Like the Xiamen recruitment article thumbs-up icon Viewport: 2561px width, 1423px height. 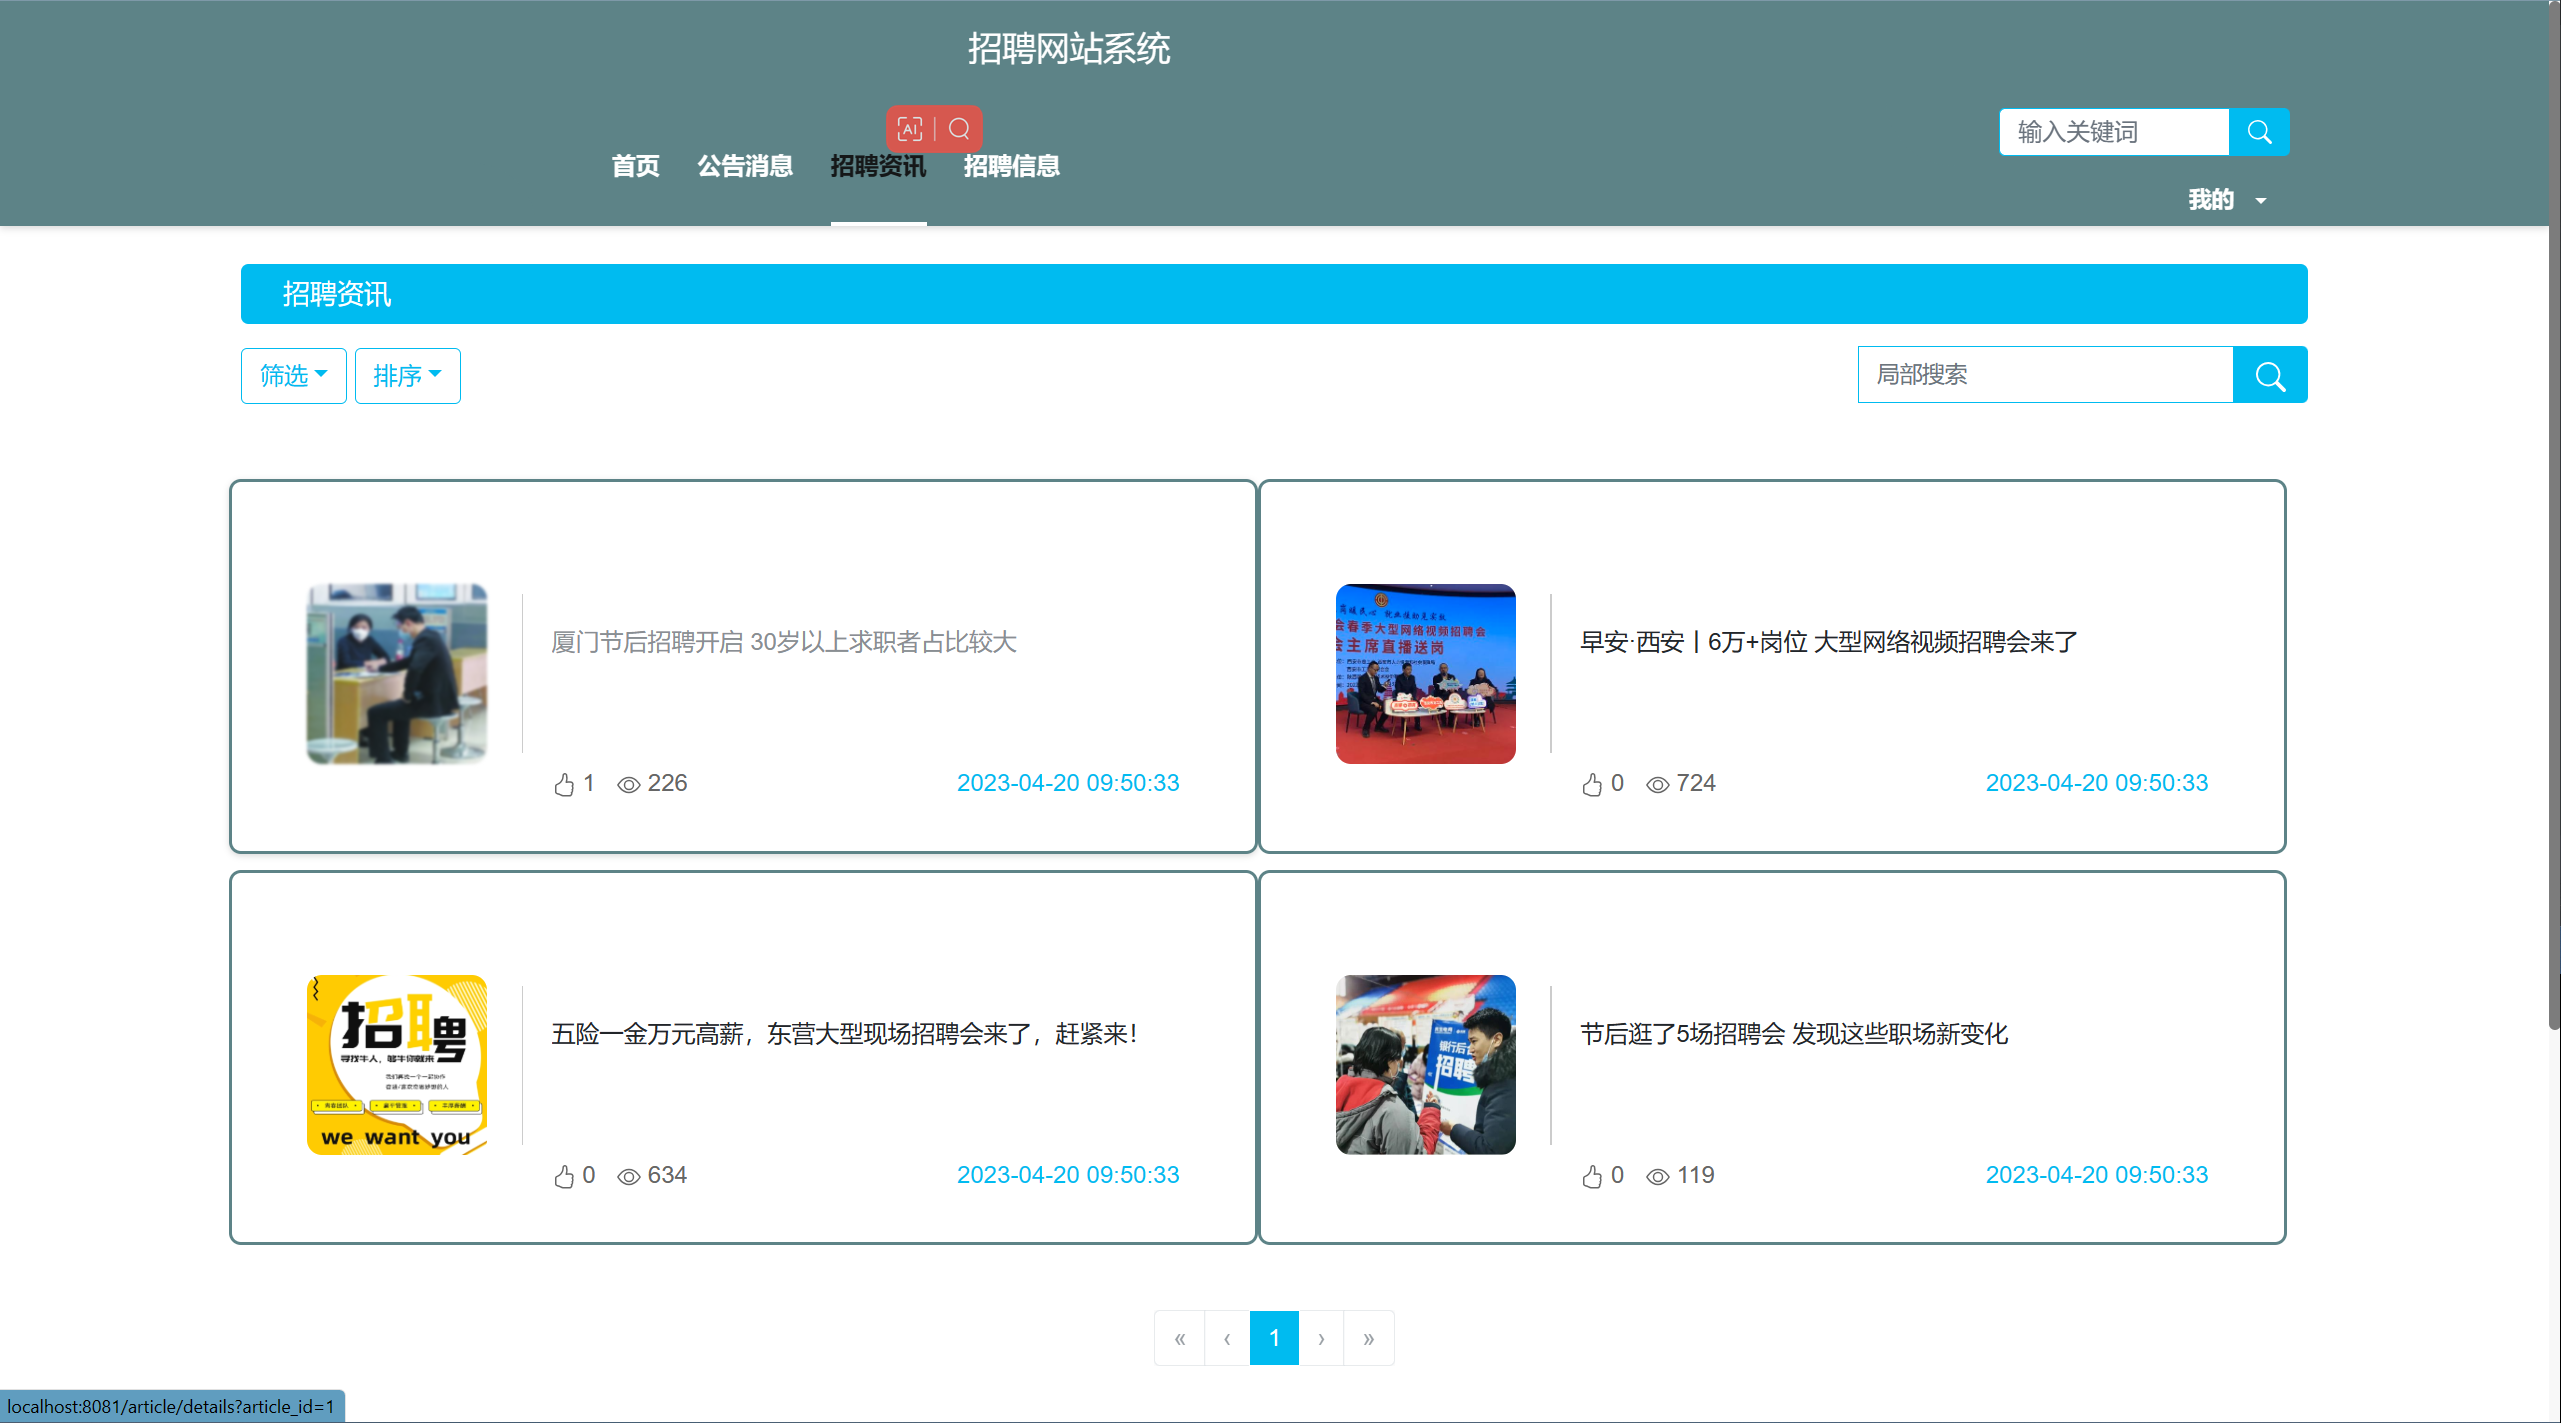(564, 784)
